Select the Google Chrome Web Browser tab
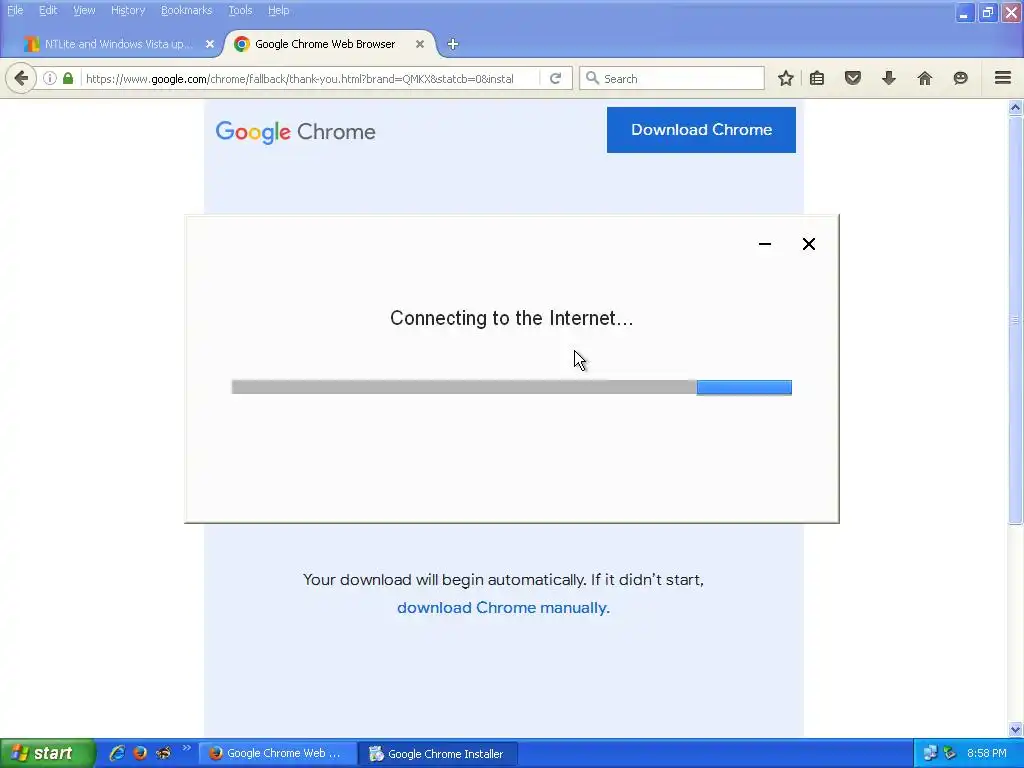This screenshot has height=768, width=1024. [x=330, y=44]
